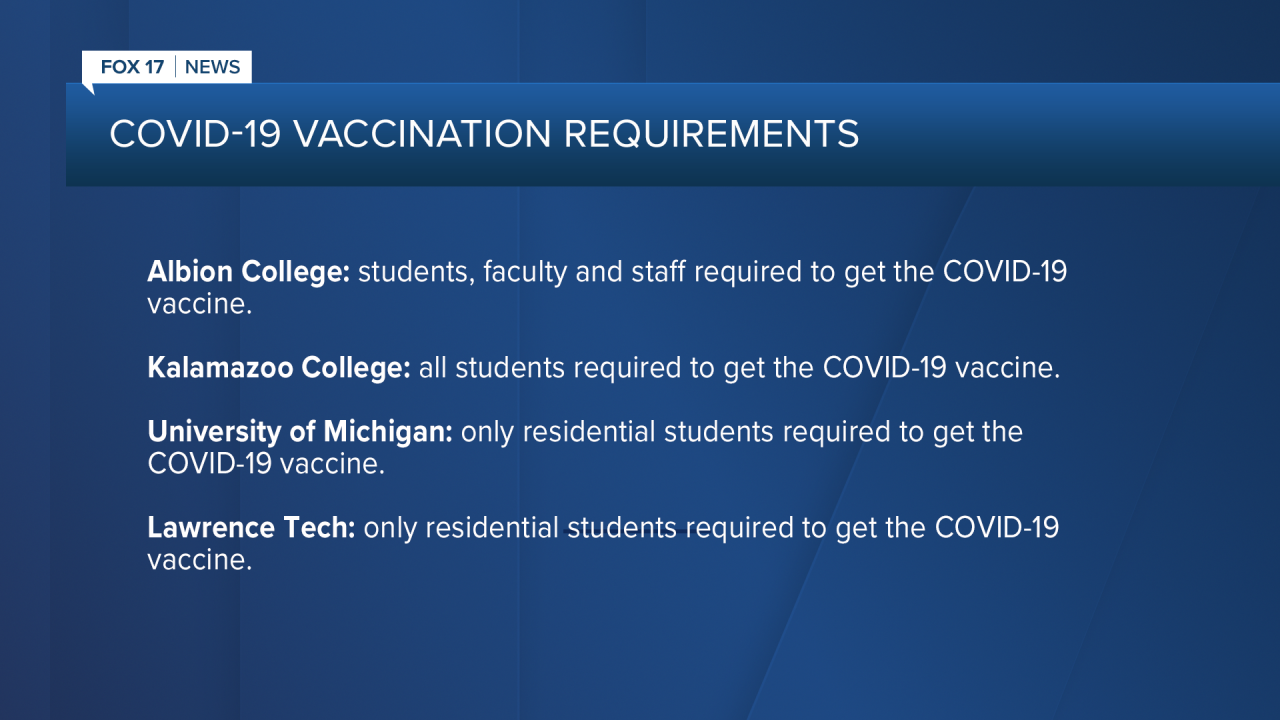This screenshot has height=720, width=1280.
Task: Click the FOX 17 badge corner tail
Action: point(87,89)
